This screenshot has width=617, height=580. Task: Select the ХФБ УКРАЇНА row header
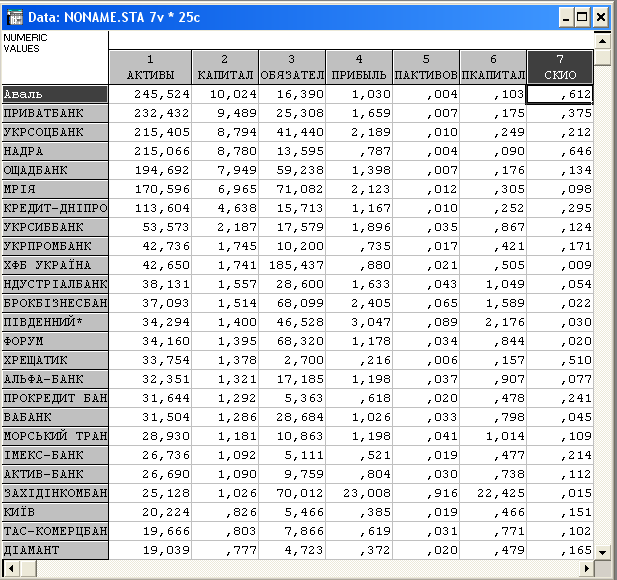pos(55,265)
